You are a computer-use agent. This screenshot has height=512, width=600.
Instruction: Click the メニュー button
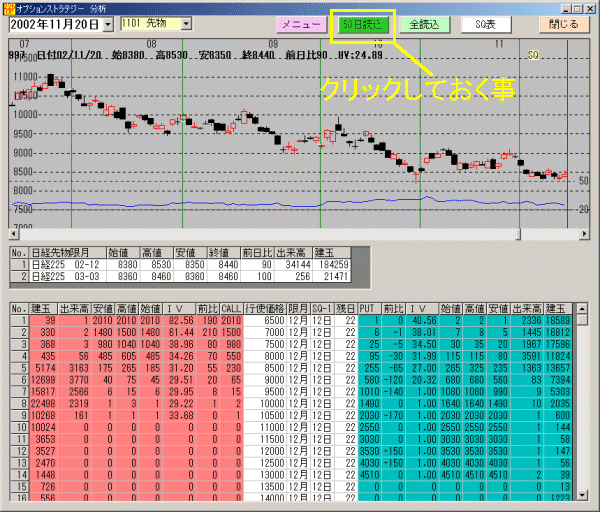[301, 25]
